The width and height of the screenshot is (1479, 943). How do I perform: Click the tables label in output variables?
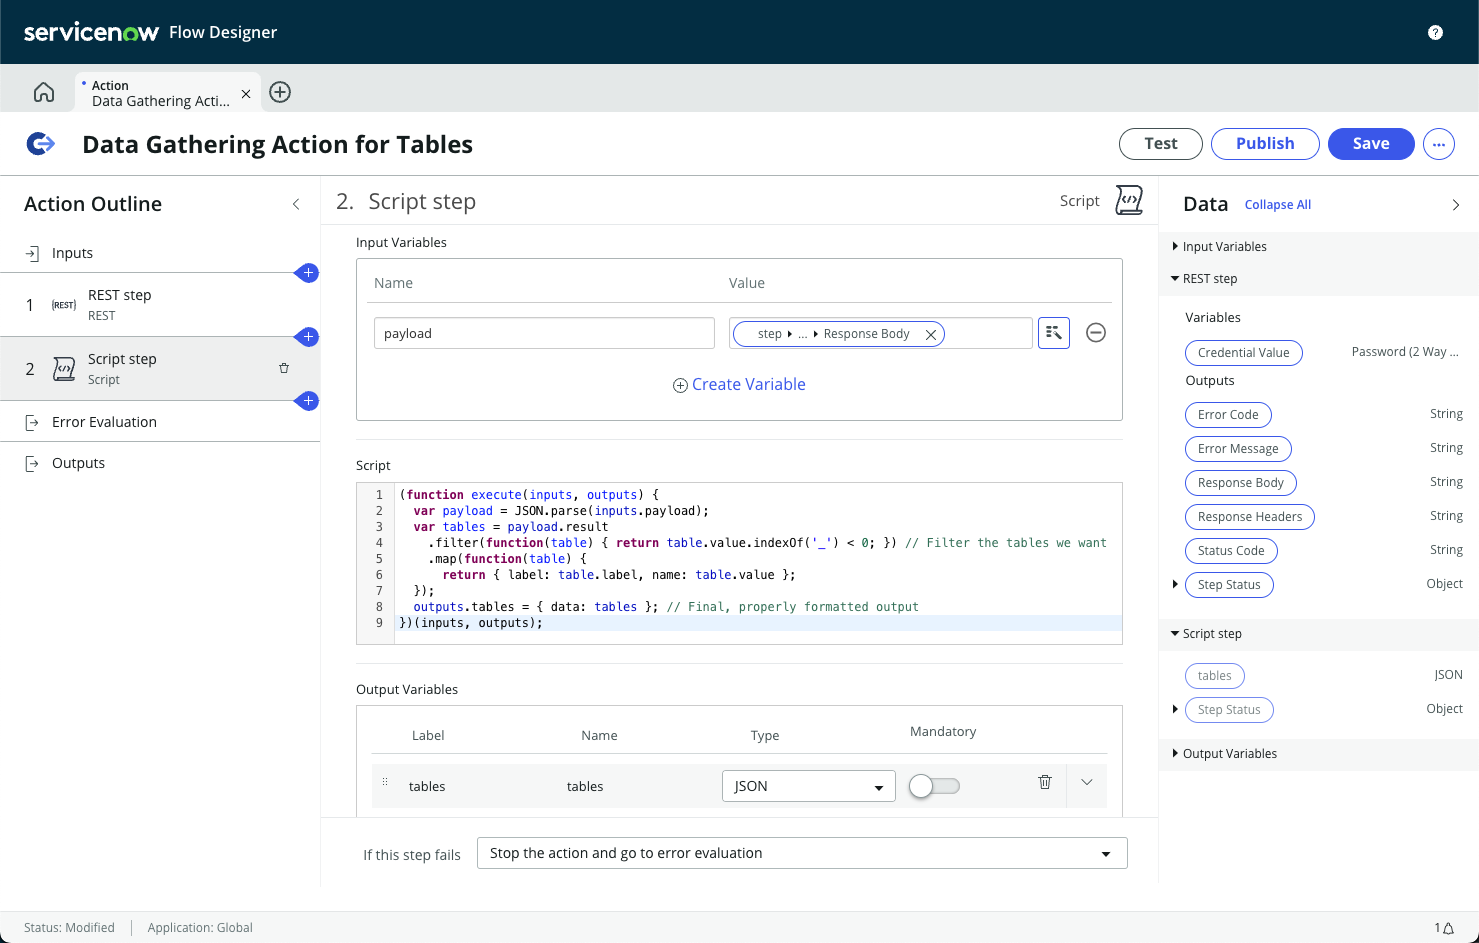427,787
